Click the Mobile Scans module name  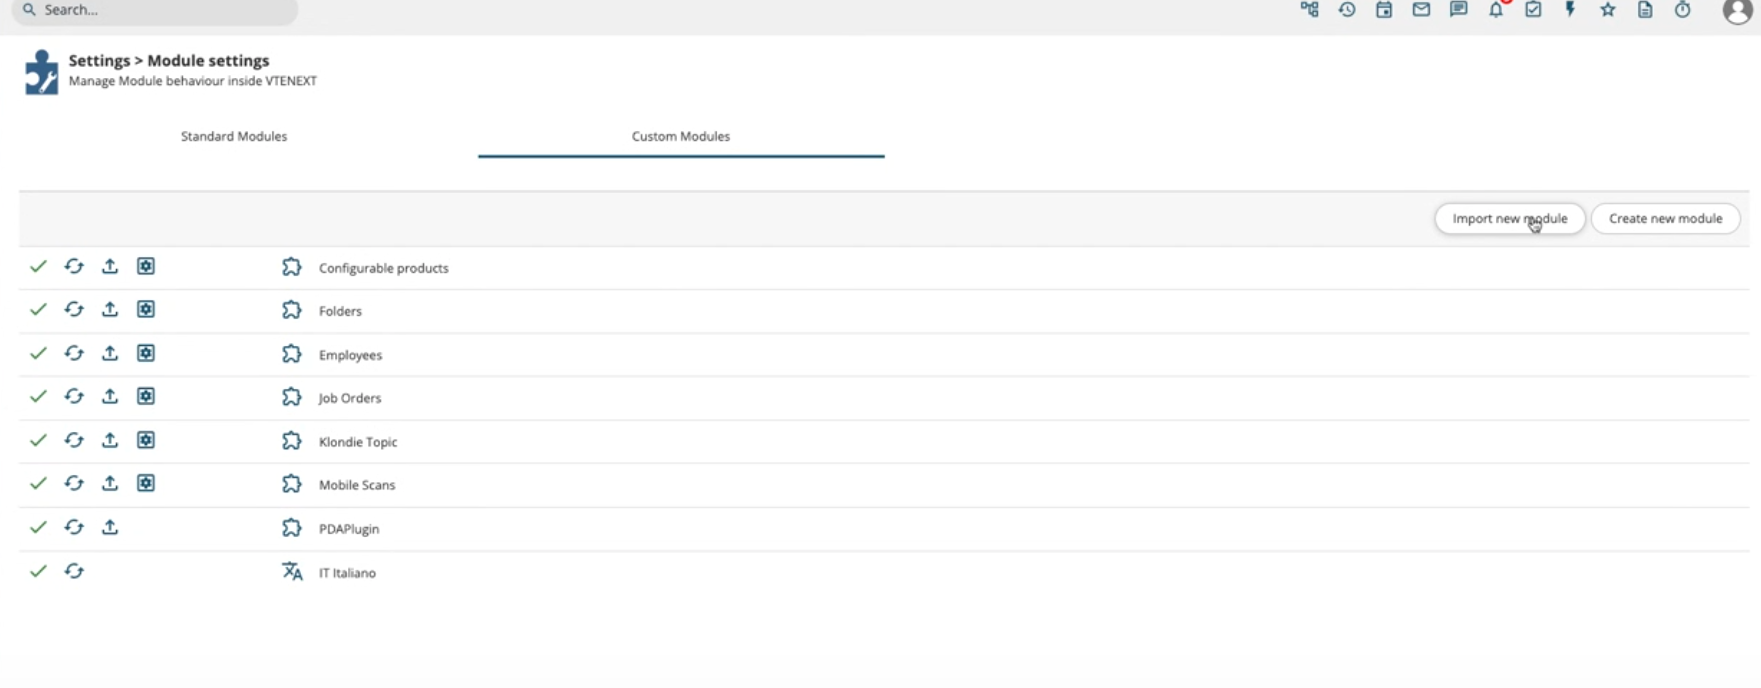pyautogui.click(x=357, y=485)
